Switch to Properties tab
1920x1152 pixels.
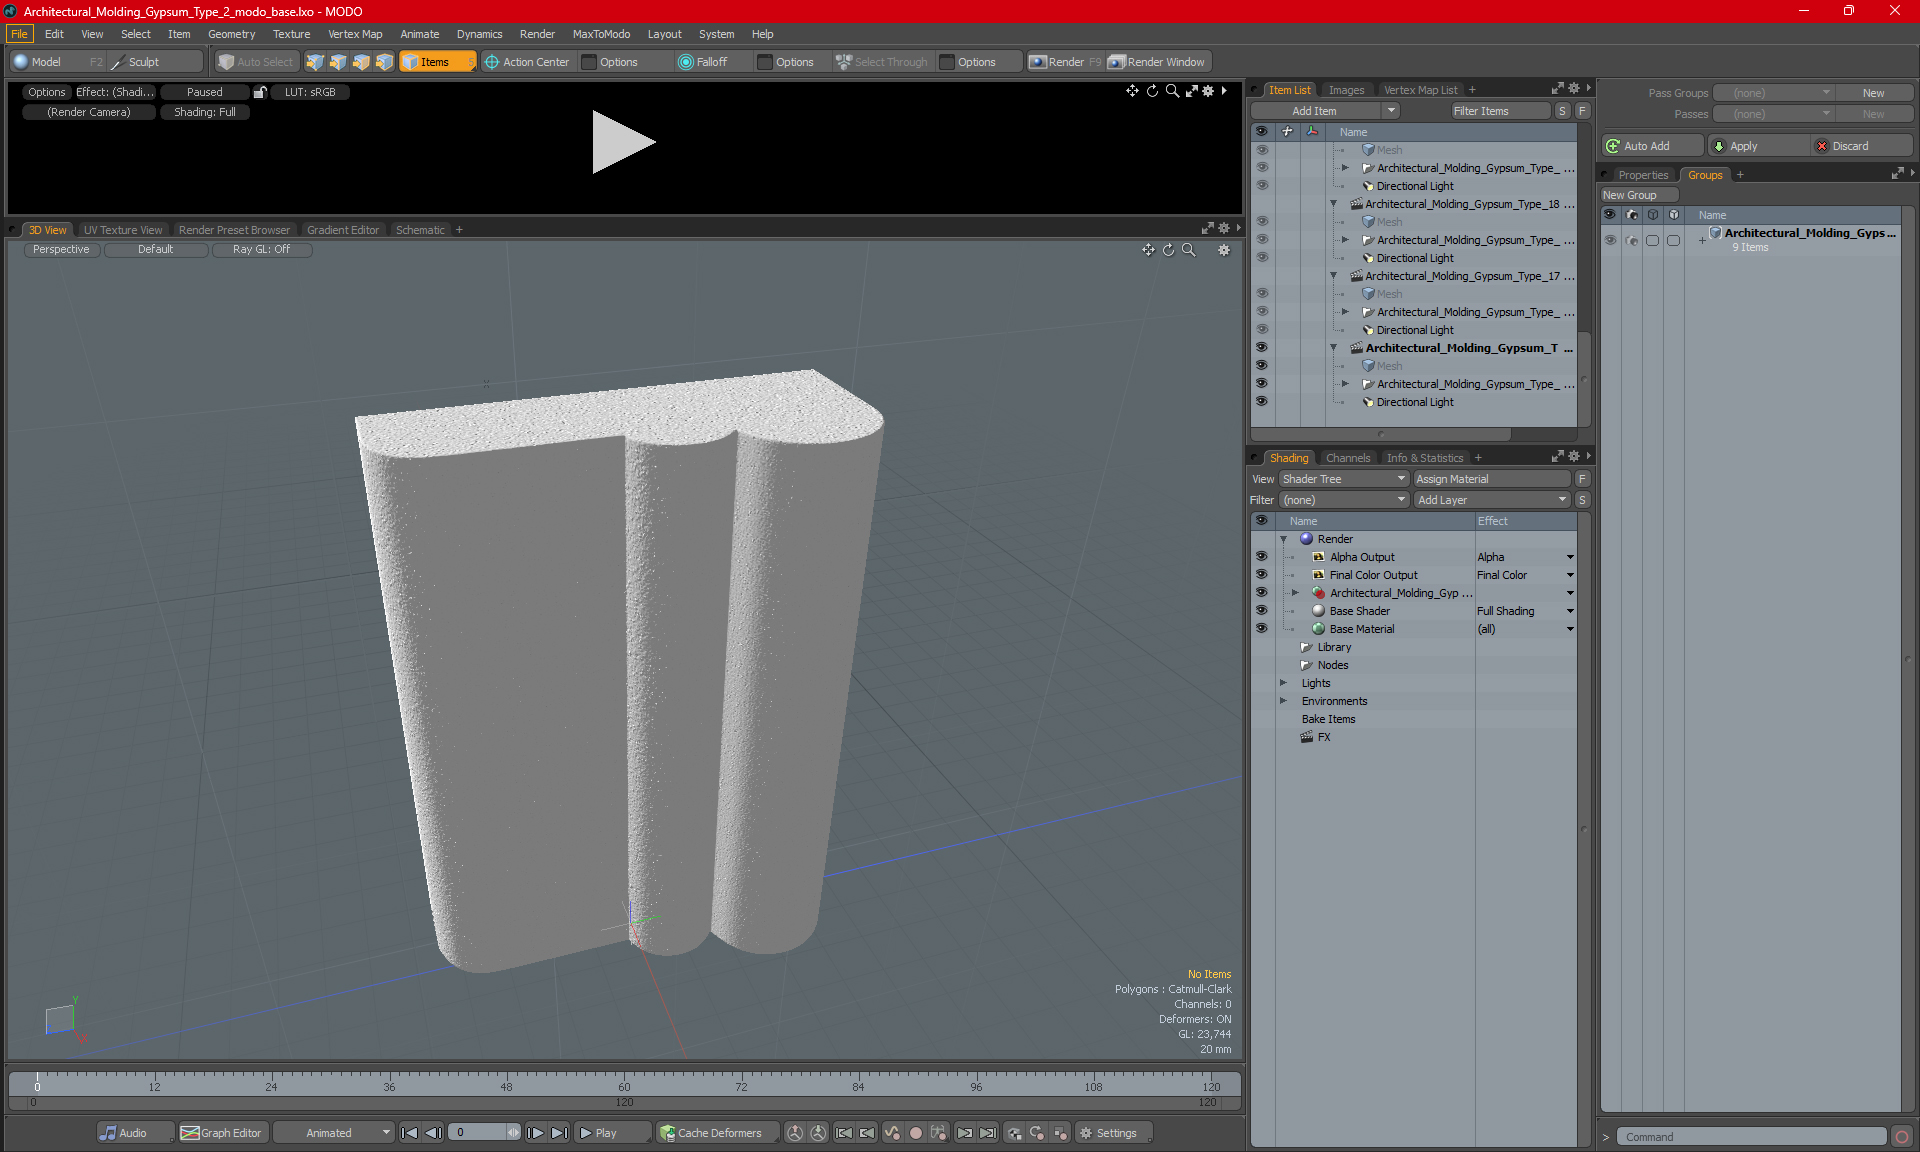coord(1643,175)
